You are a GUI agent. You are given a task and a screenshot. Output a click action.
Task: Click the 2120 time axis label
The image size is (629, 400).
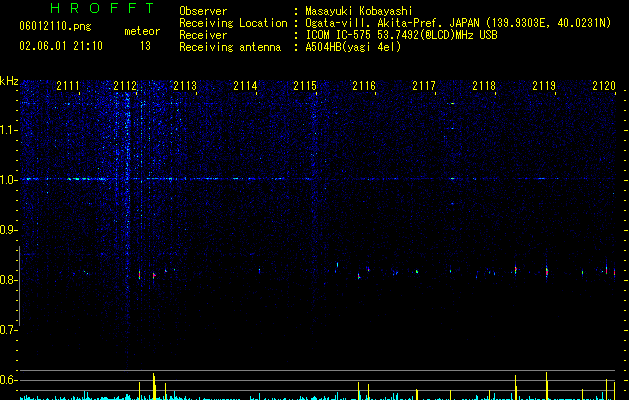[x=604, y=86]
